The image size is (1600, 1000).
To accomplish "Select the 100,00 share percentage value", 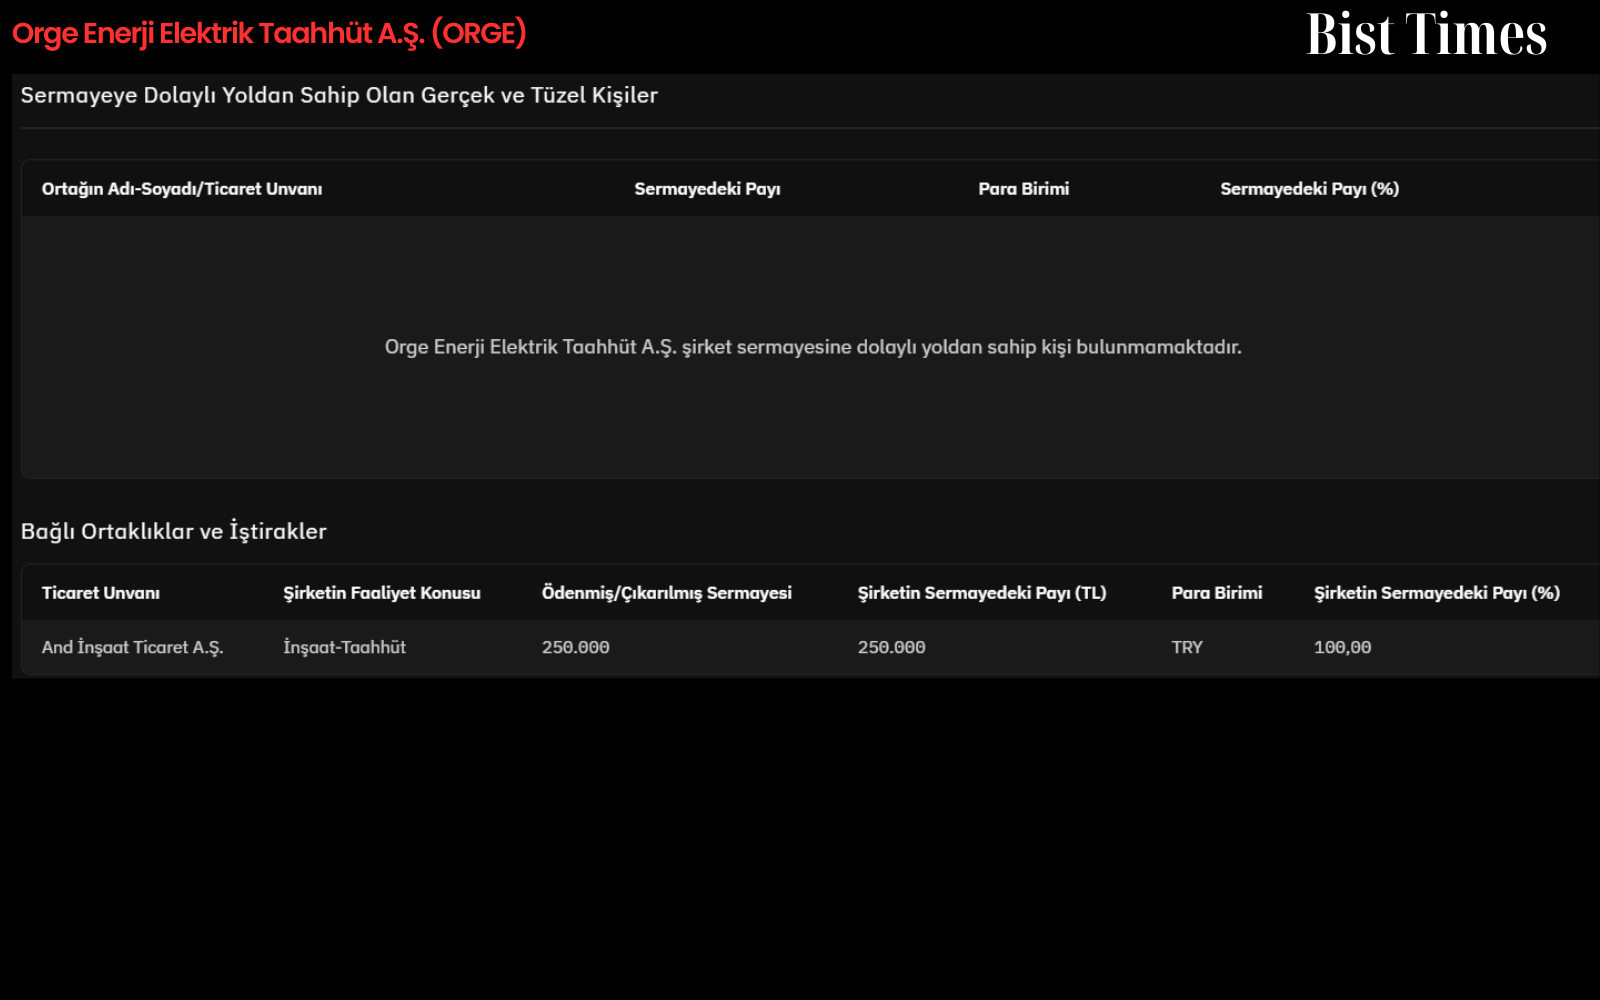I will (x=1343, y=647).
